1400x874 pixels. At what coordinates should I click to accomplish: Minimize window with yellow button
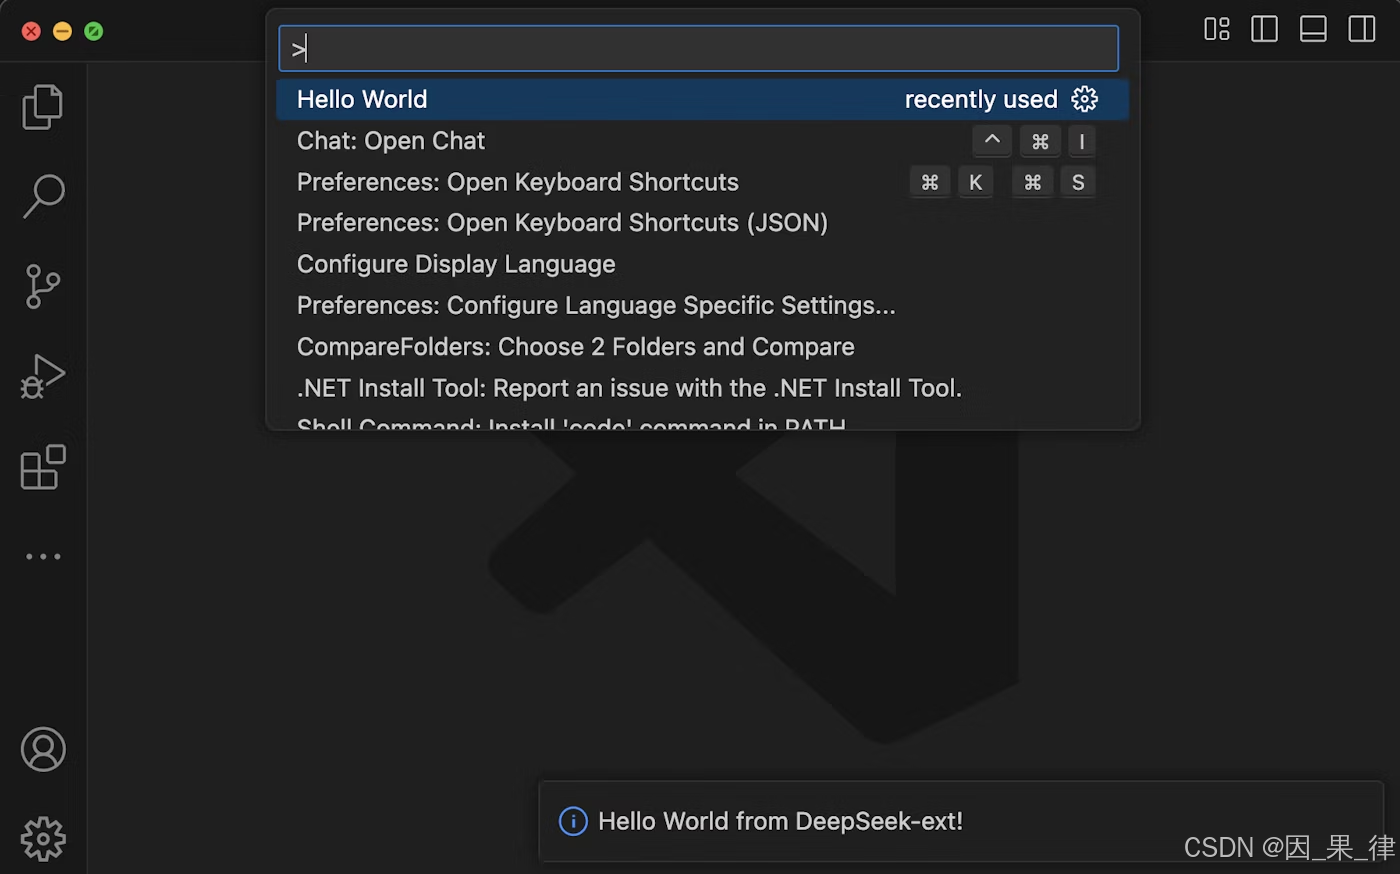click(62, 31)
